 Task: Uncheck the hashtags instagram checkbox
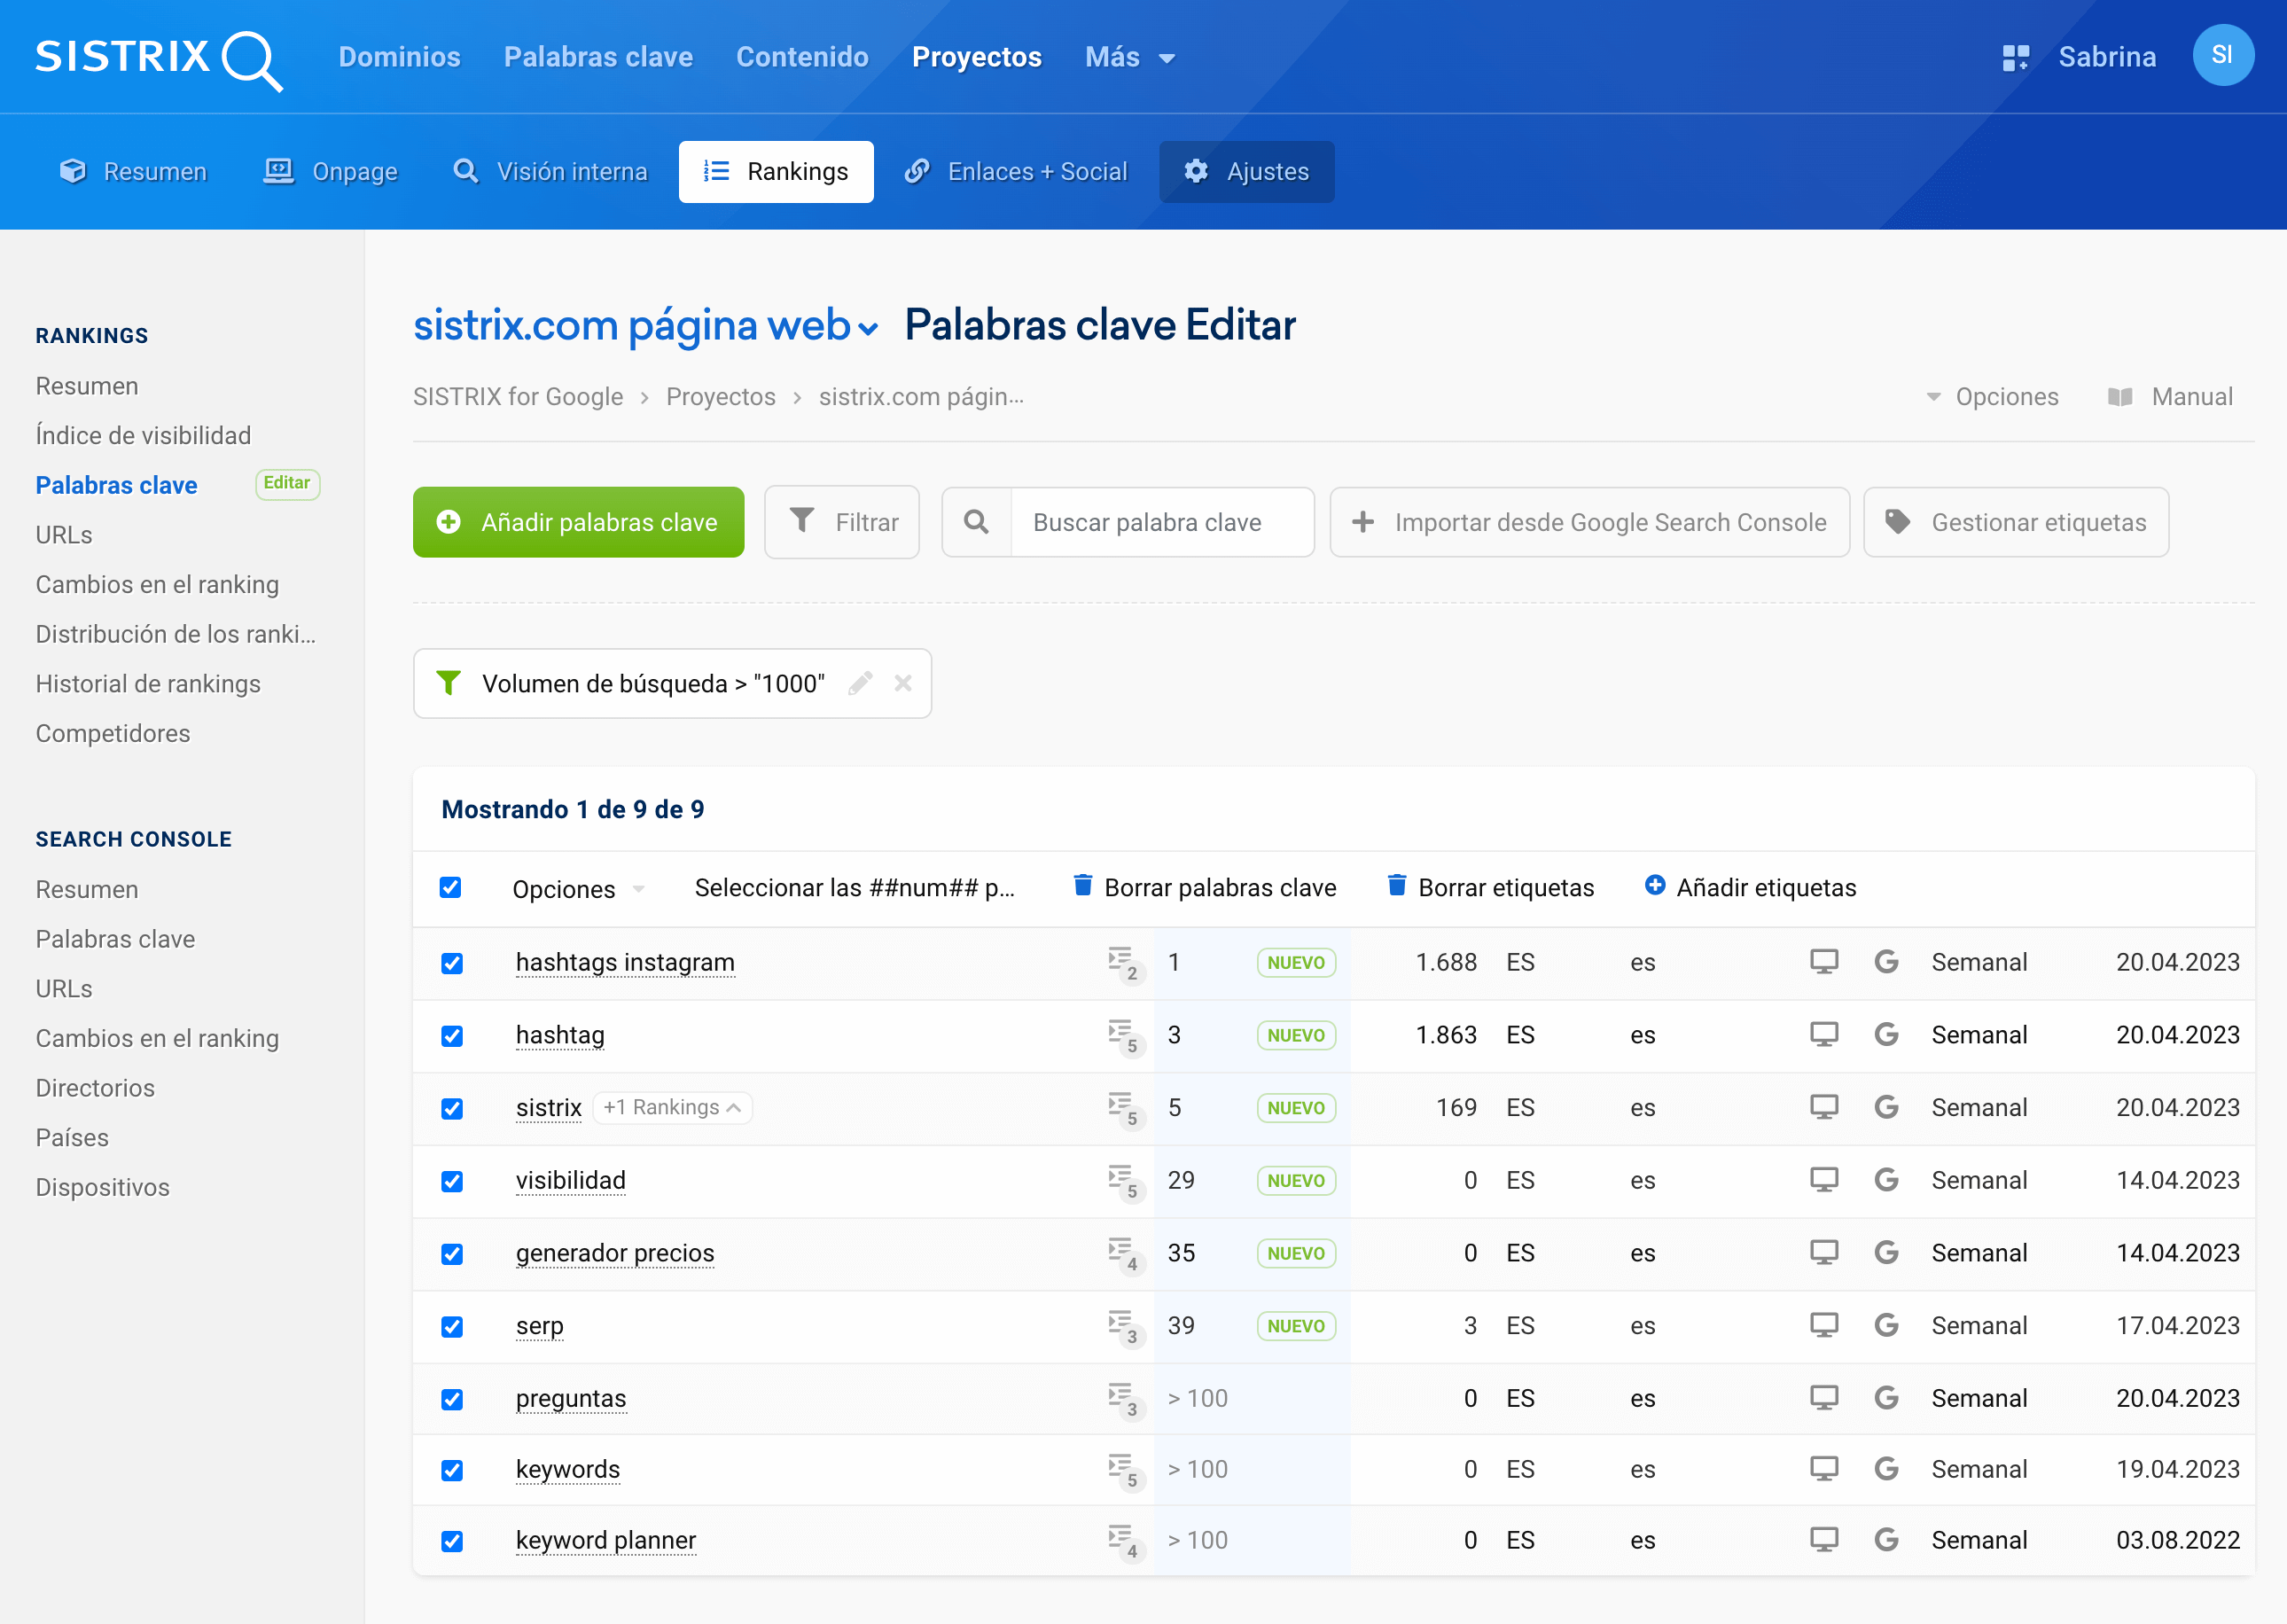point(452,963)
